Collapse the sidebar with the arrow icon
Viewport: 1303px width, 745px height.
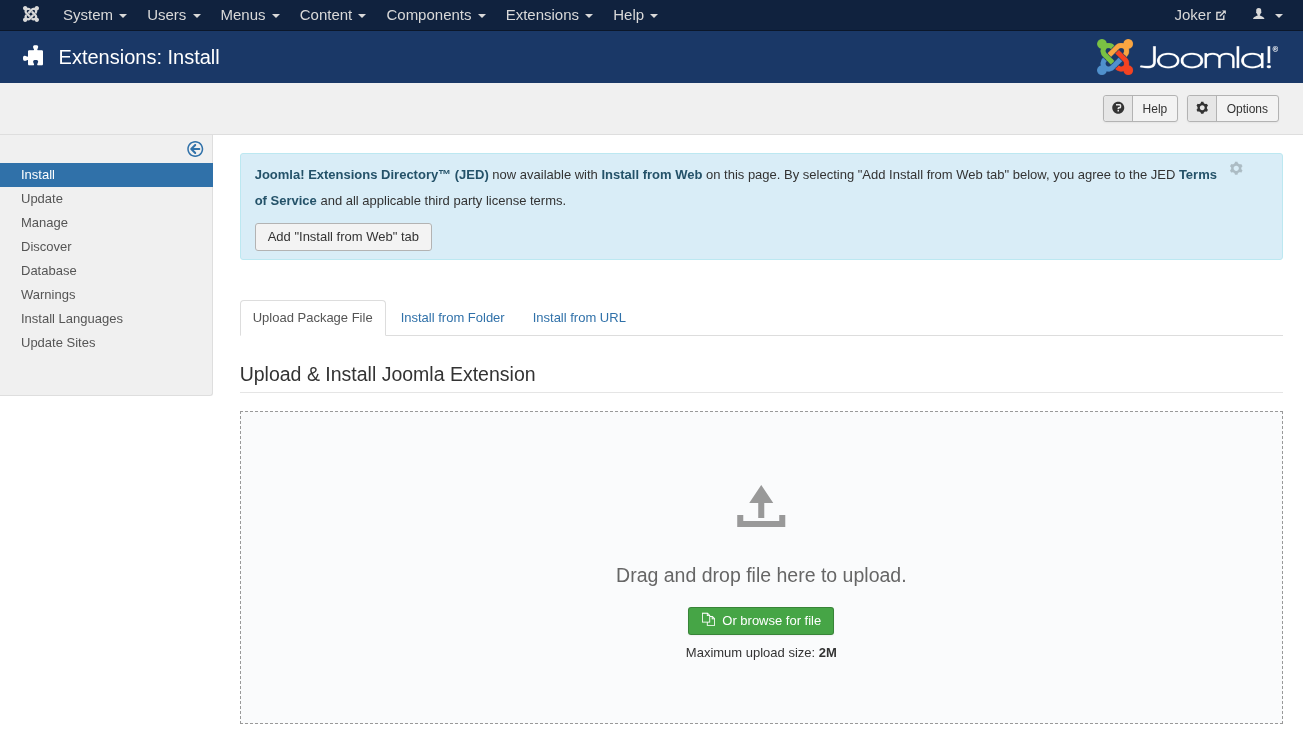195,149
